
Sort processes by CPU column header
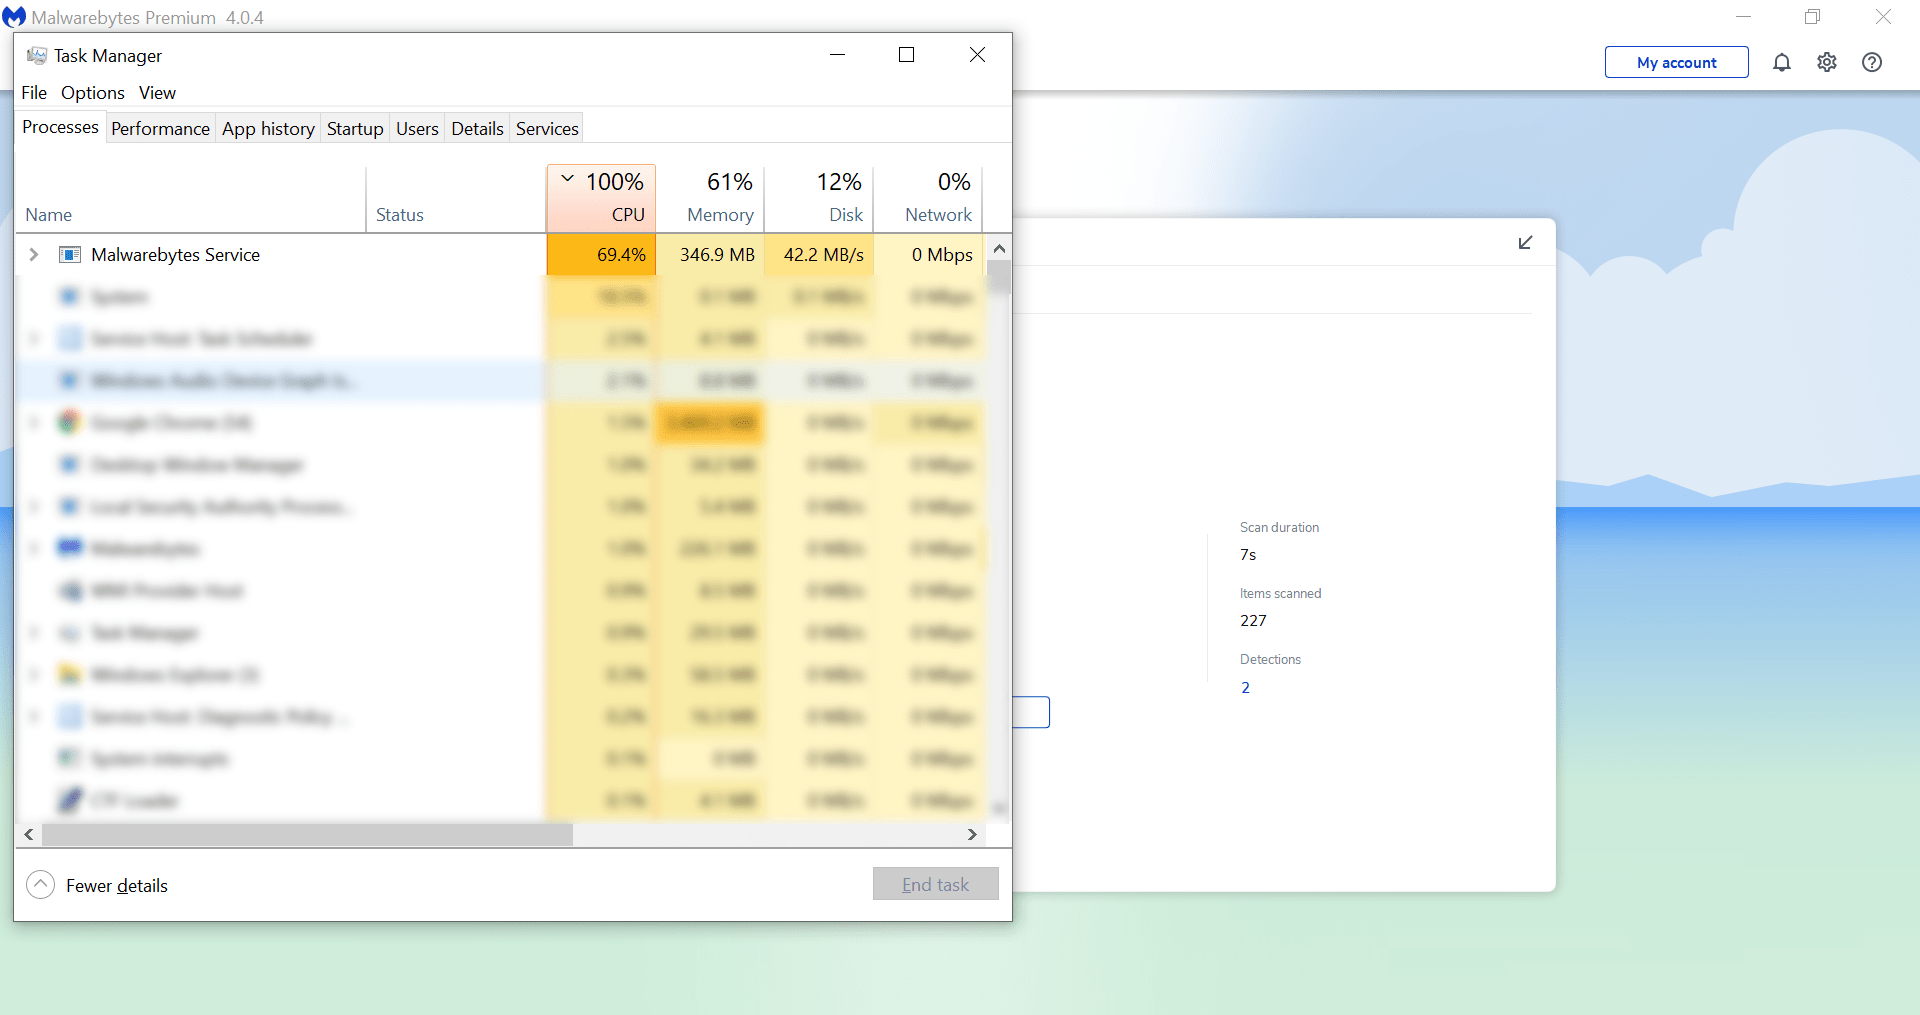601,198
